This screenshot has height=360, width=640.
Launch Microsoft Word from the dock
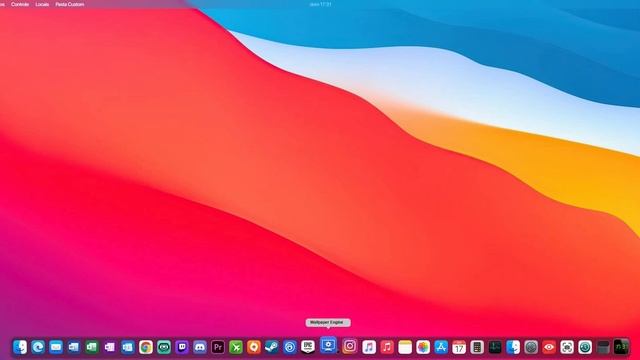[74, 347]
